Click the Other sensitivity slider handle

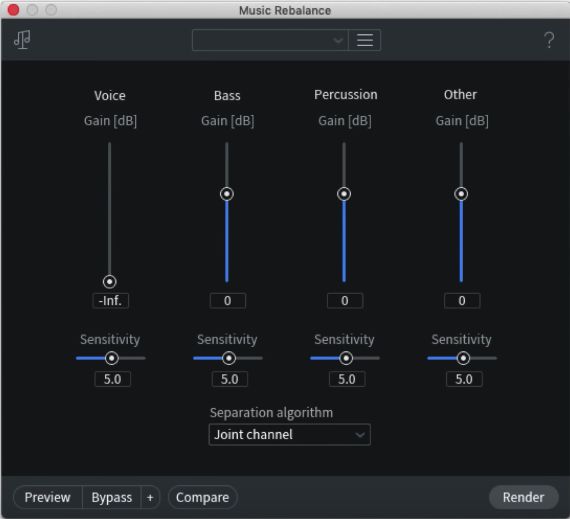463,358
